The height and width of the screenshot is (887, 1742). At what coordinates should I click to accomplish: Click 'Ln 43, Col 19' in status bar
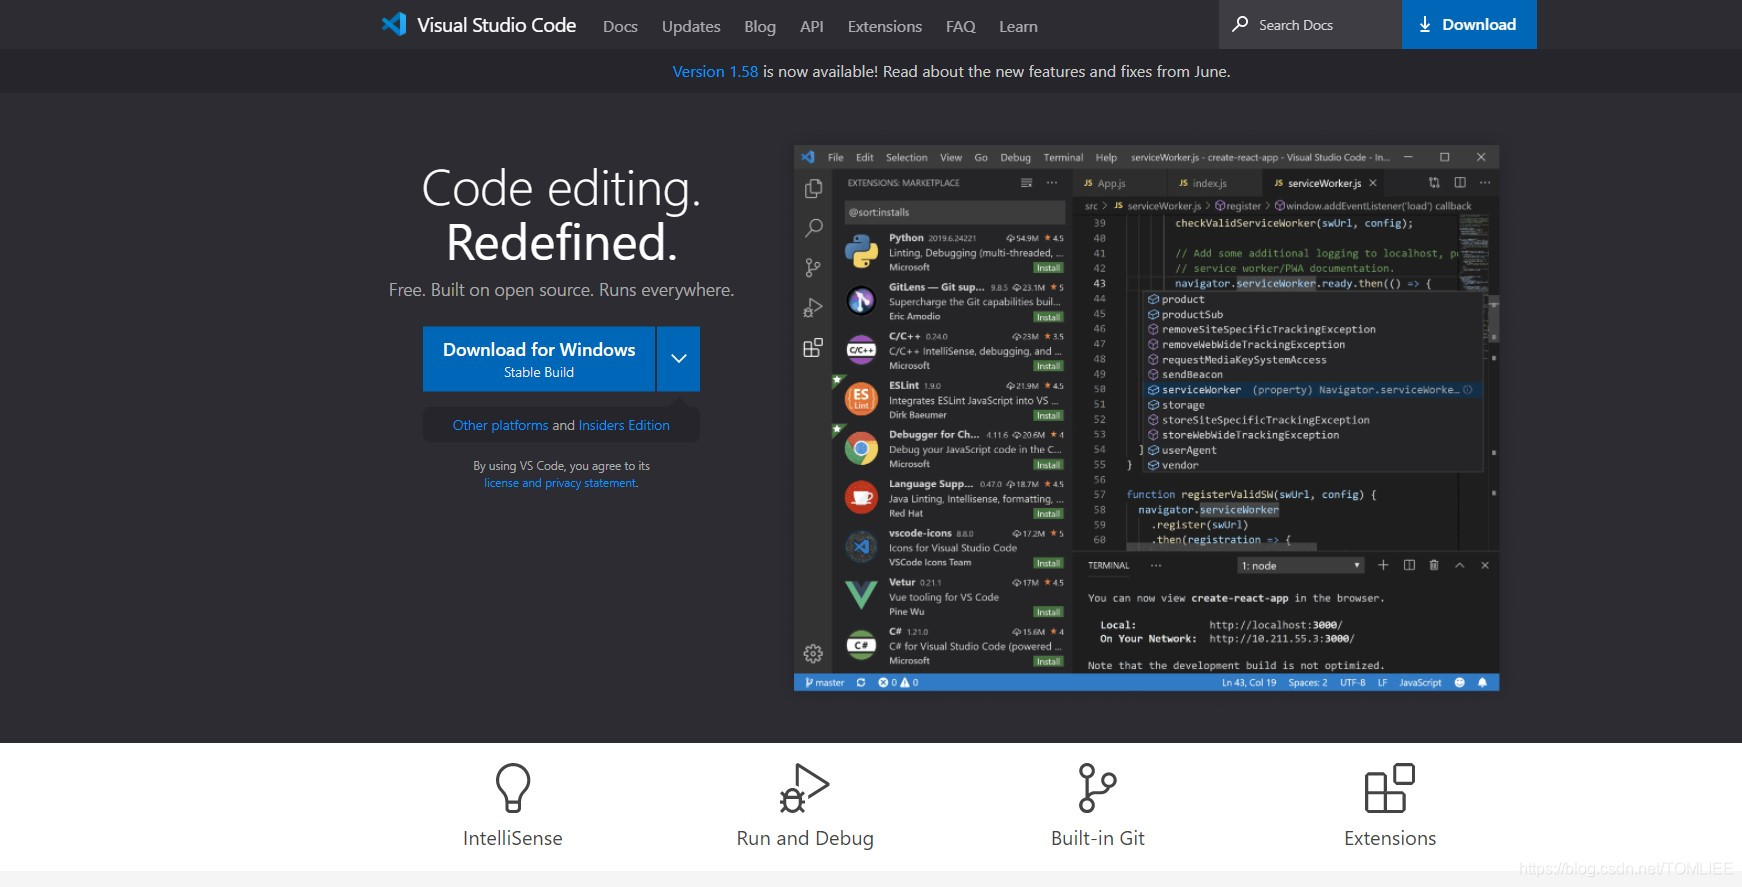click(1249, 683)
